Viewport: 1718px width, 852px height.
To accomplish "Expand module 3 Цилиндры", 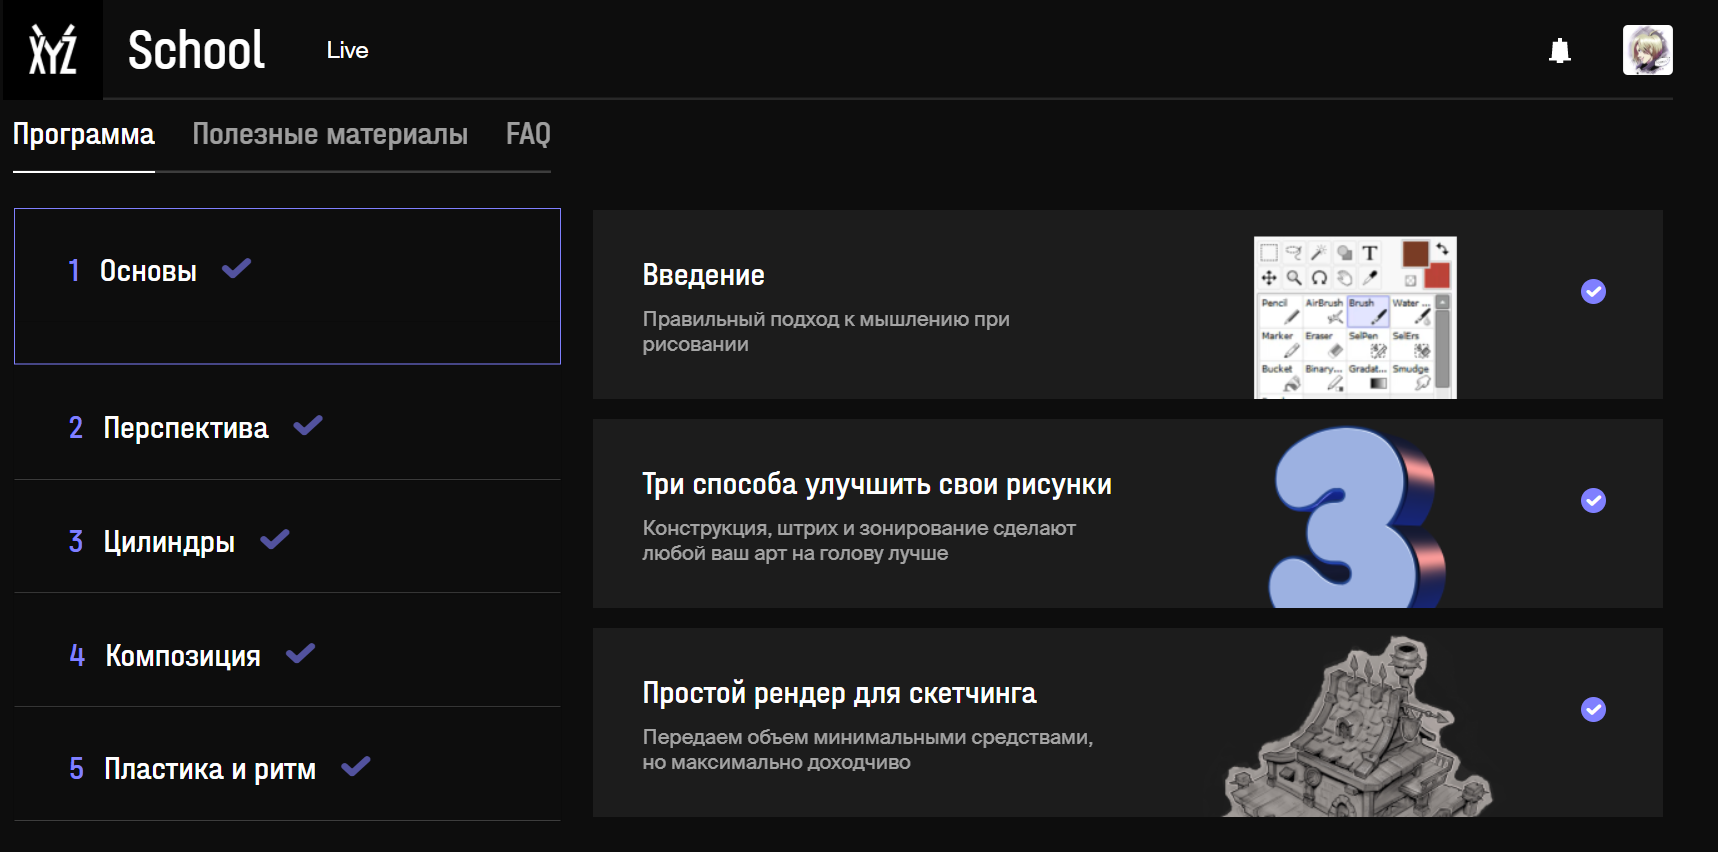I will (x=168, y=542).
